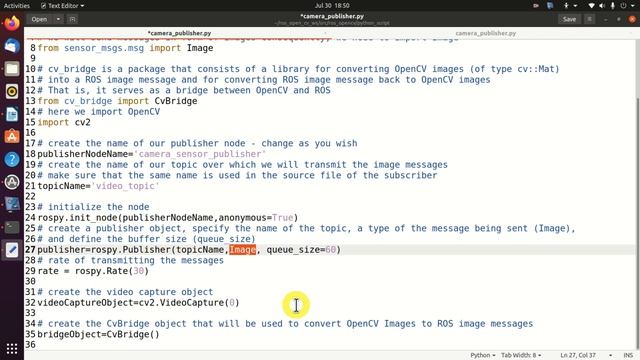Click comment '# create the video capture object'
This screenshot has height=360, width=640.
[x=125, y=292]
